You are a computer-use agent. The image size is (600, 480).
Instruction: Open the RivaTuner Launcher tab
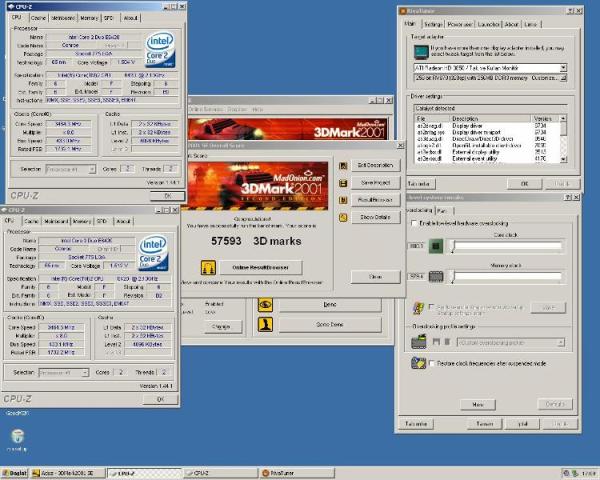[x=488, y=24]
